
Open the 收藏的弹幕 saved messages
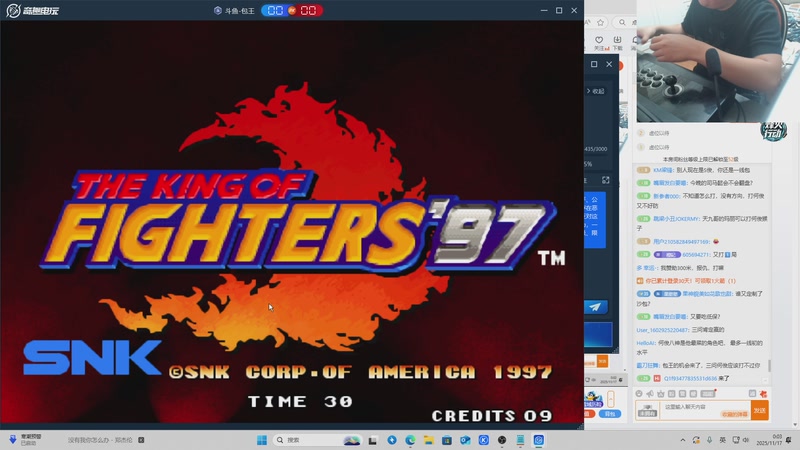[735, 415]
